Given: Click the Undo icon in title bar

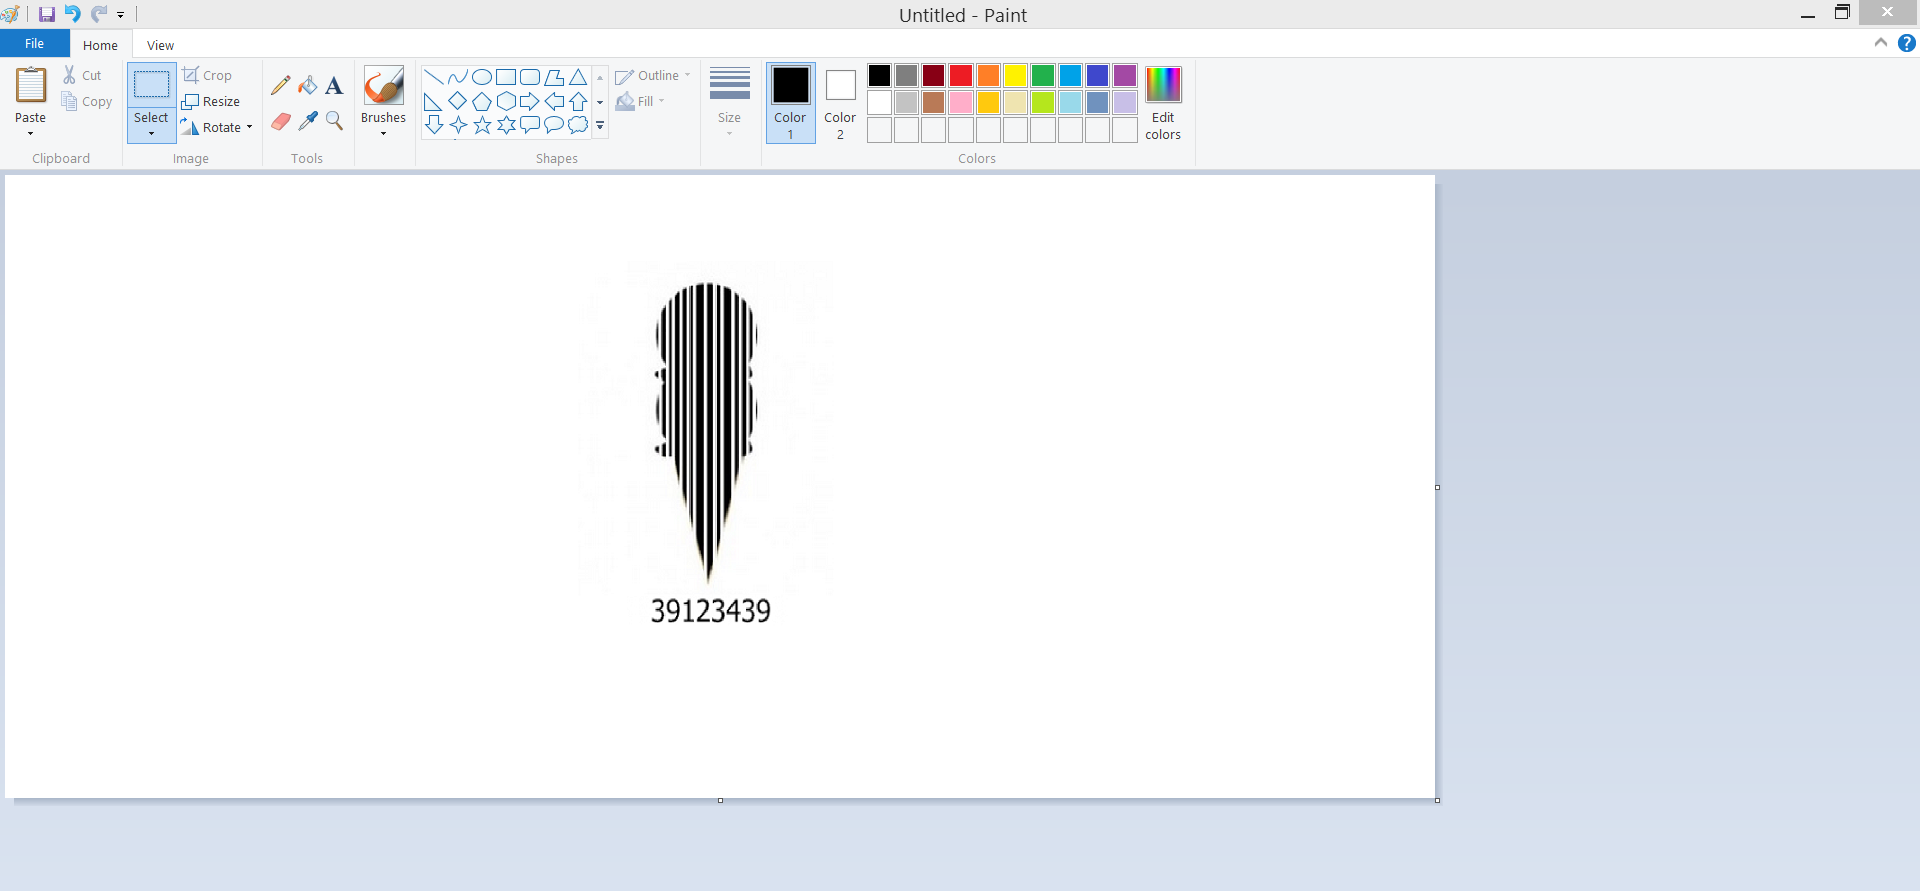Looking at the screenshot, I should (72, 14).
